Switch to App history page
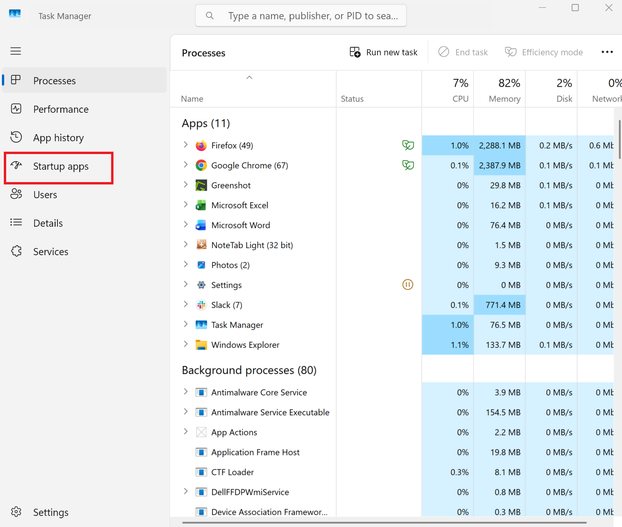The width and height of the screenshot is (622, 527). (x=84, y=138)
